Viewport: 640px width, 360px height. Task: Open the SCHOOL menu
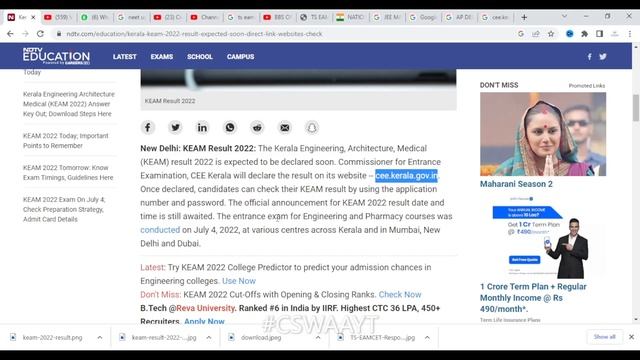pyautogui.click(x=200, y=57)
